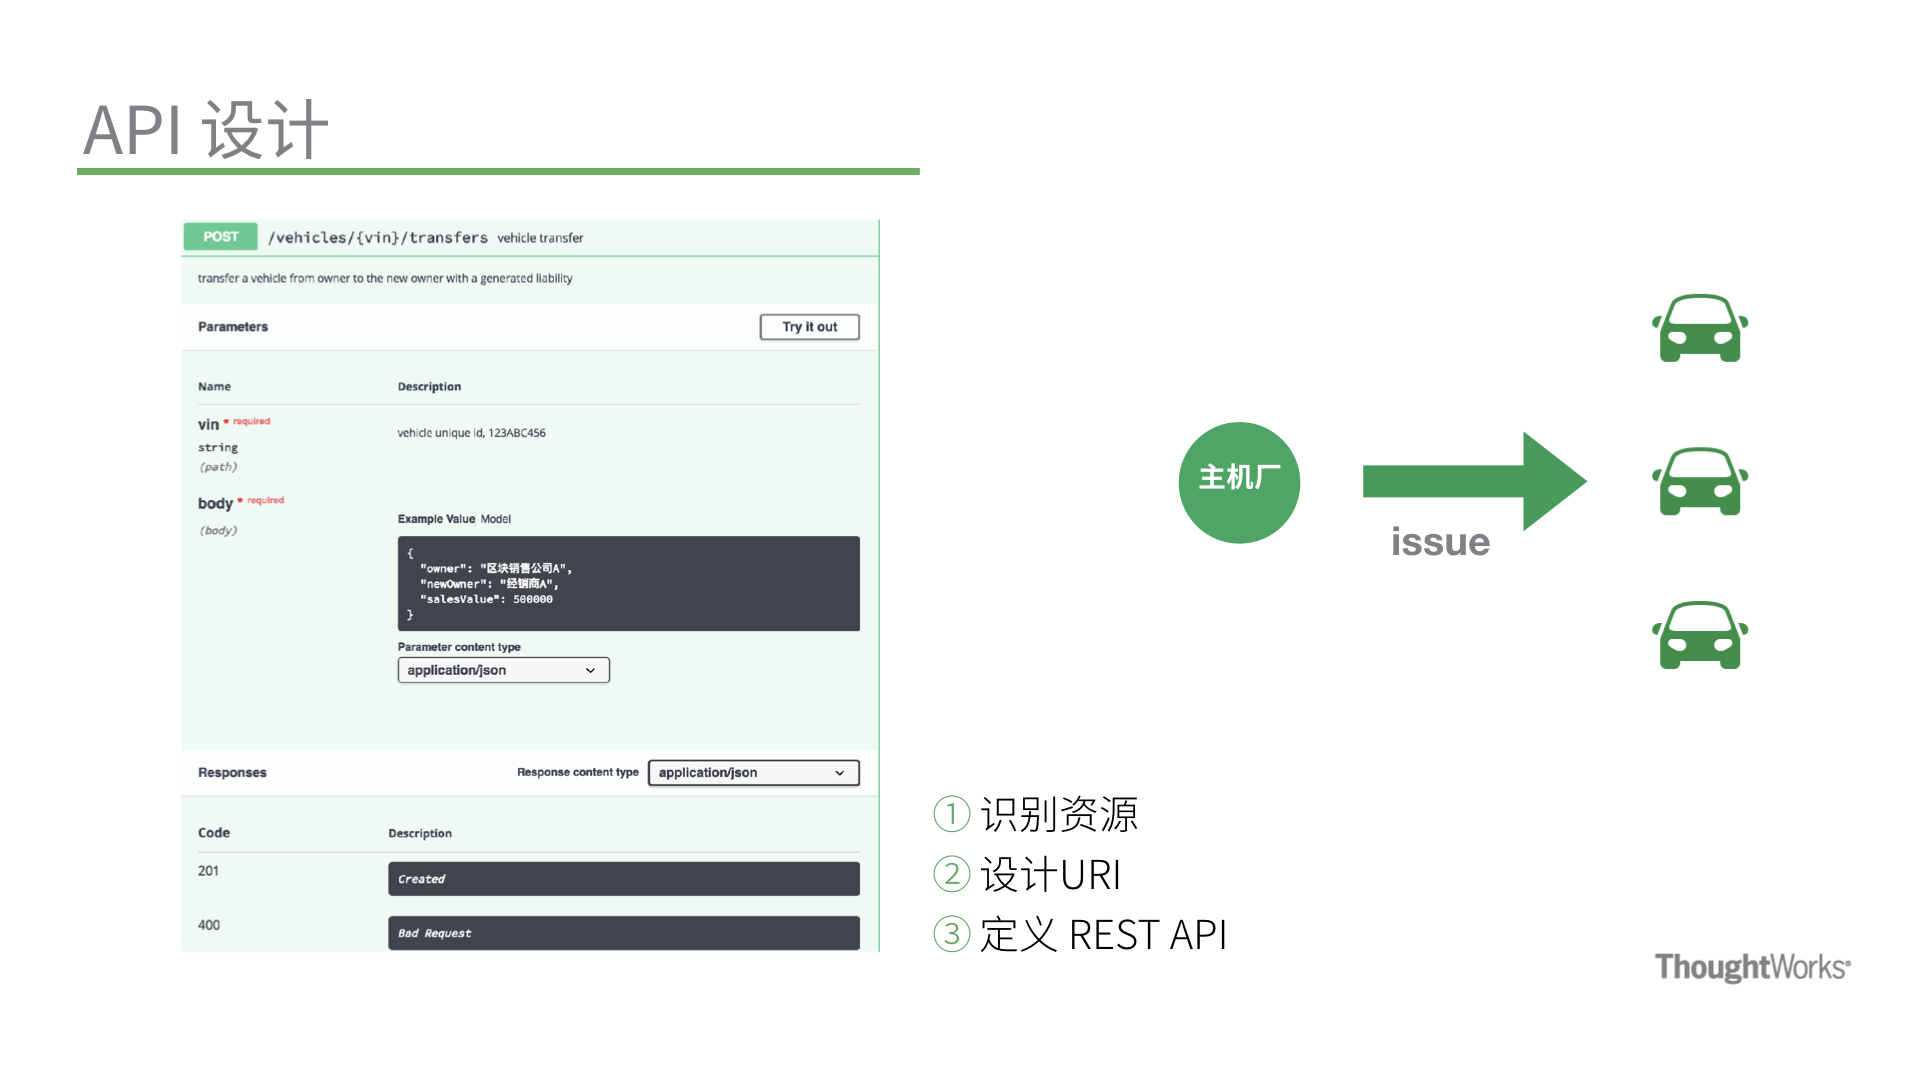Click the 400 response code
Screen dimensions: 1920x1080
point(208,925)
